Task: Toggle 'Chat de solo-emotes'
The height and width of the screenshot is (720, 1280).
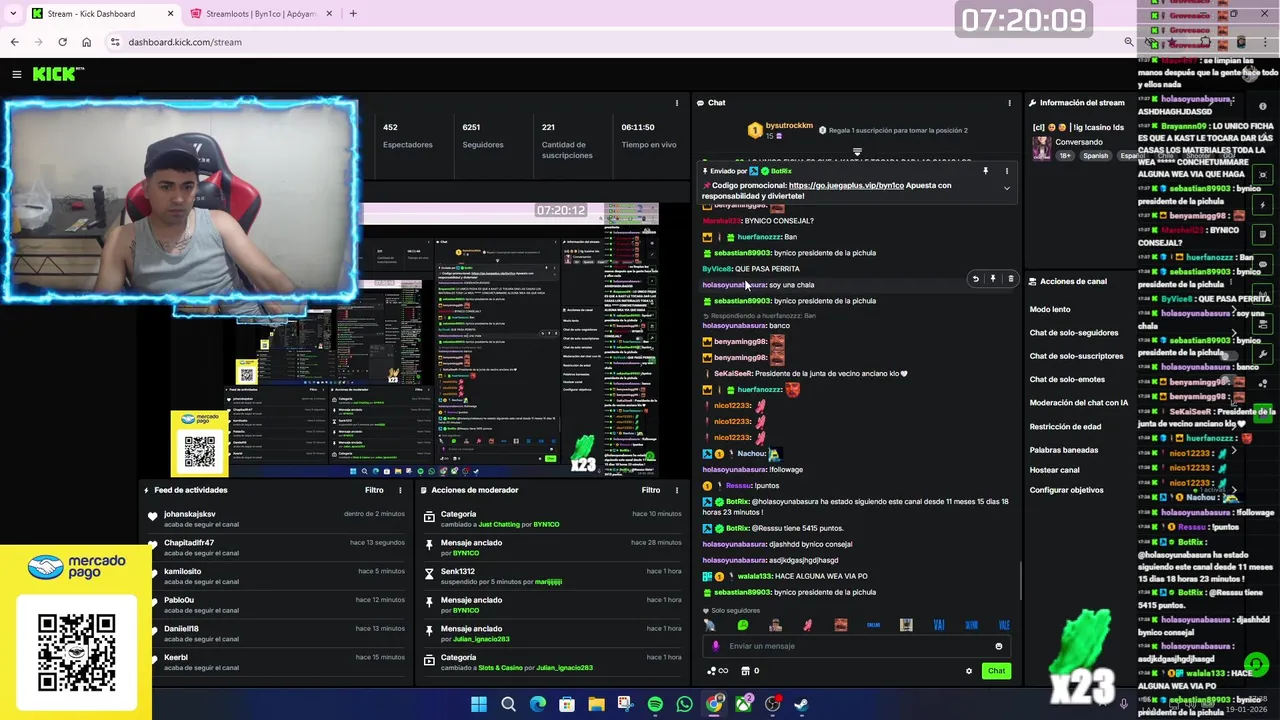Action: click(1067, 379)
